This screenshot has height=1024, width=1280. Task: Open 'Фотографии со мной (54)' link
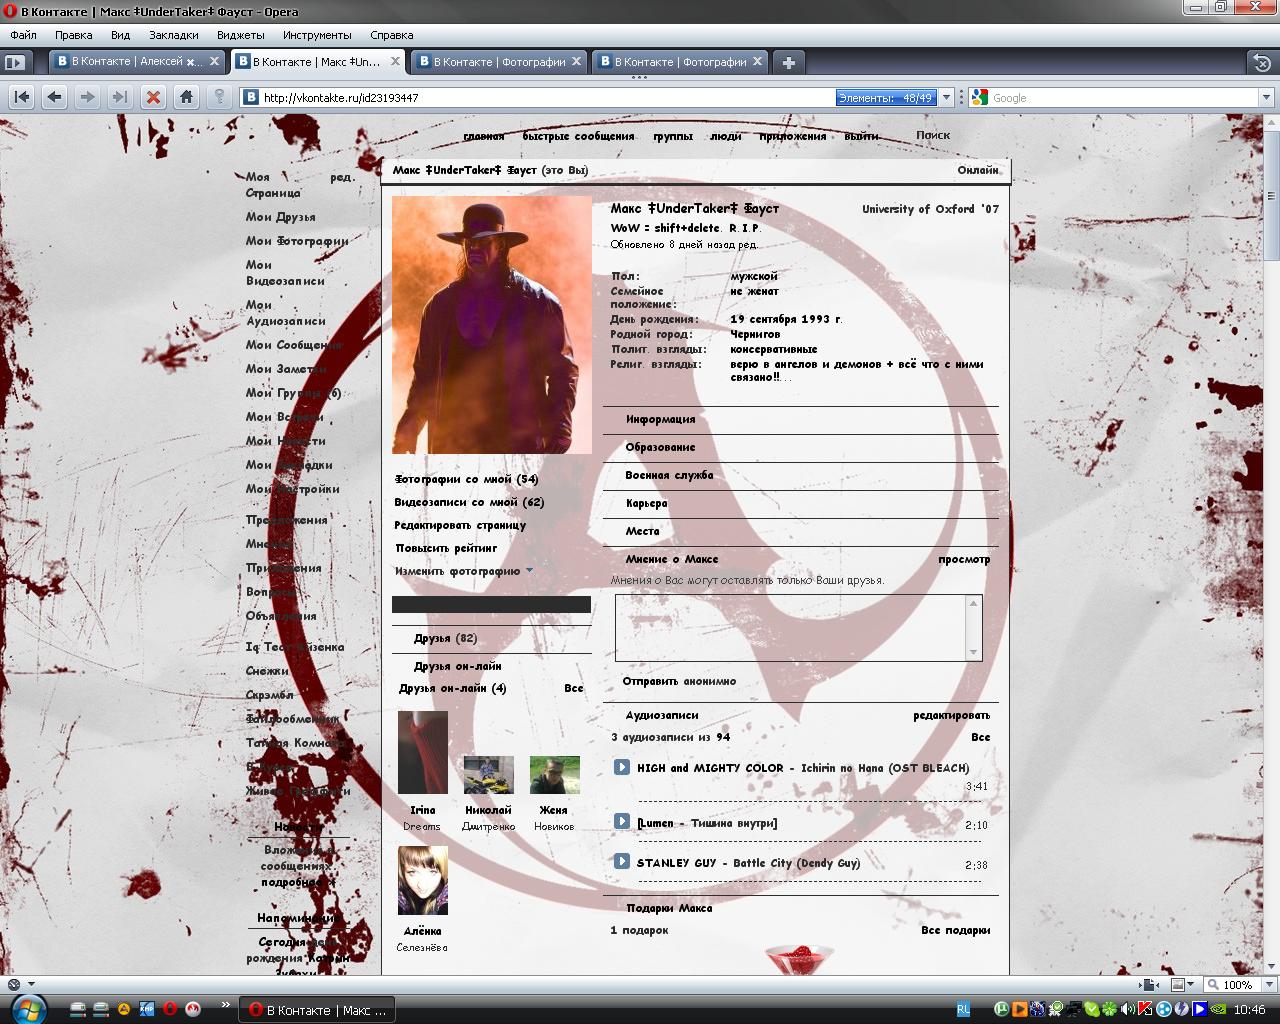tap(467, 479)
